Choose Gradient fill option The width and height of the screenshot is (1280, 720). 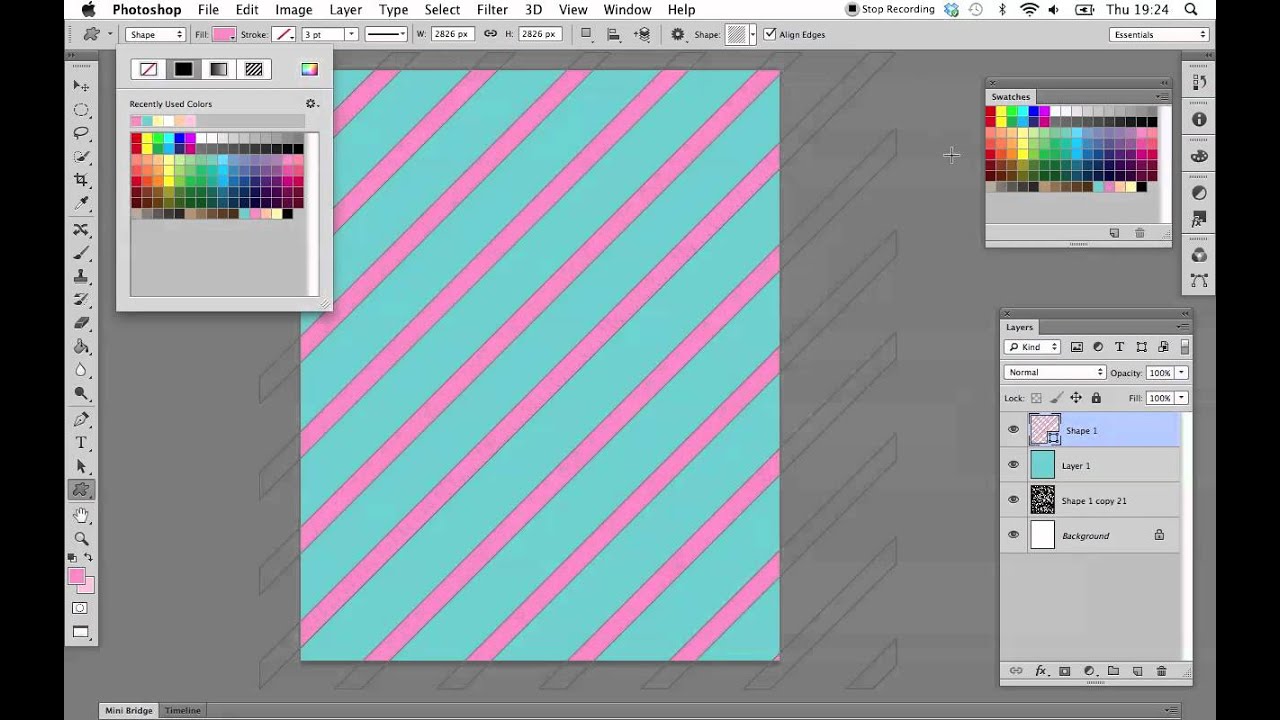[218, 69]
